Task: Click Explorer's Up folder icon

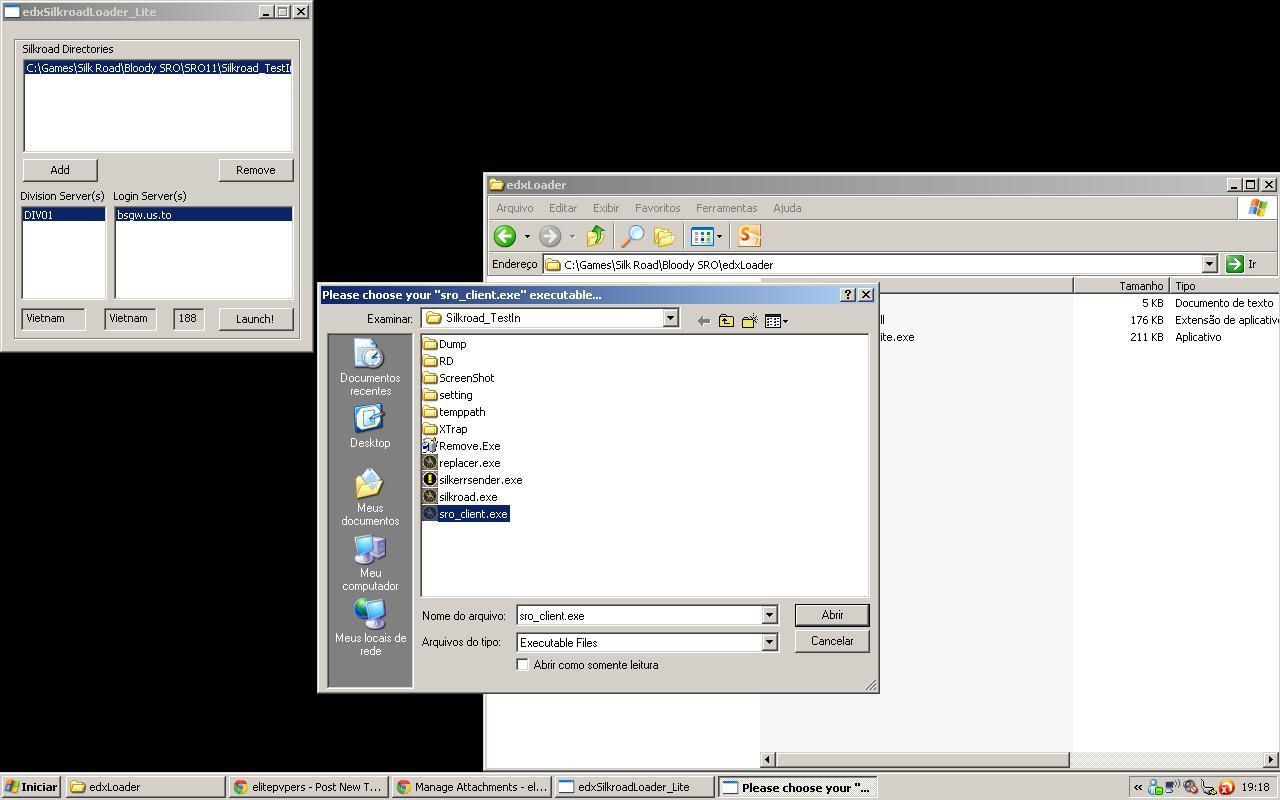Action: [x=596, y=236]
